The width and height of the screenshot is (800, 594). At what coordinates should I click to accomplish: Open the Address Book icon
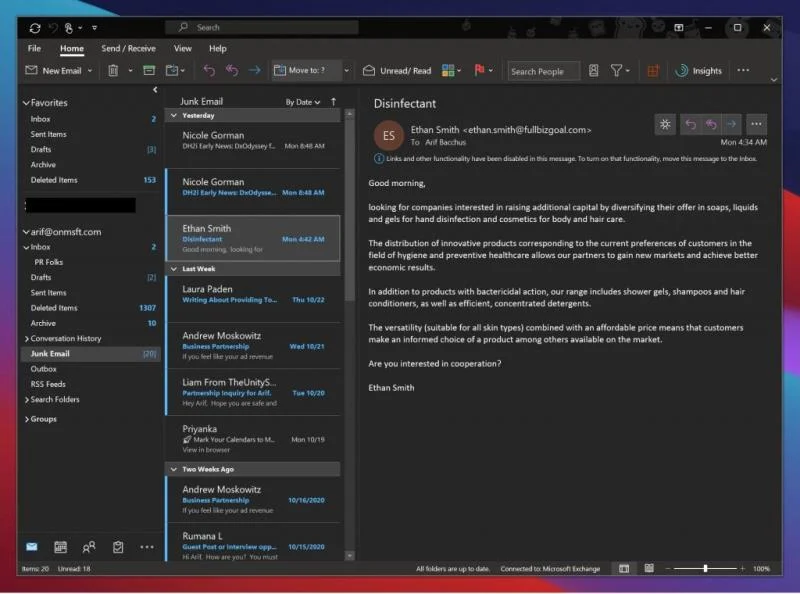pyautogui.click(x=593, y=70)
